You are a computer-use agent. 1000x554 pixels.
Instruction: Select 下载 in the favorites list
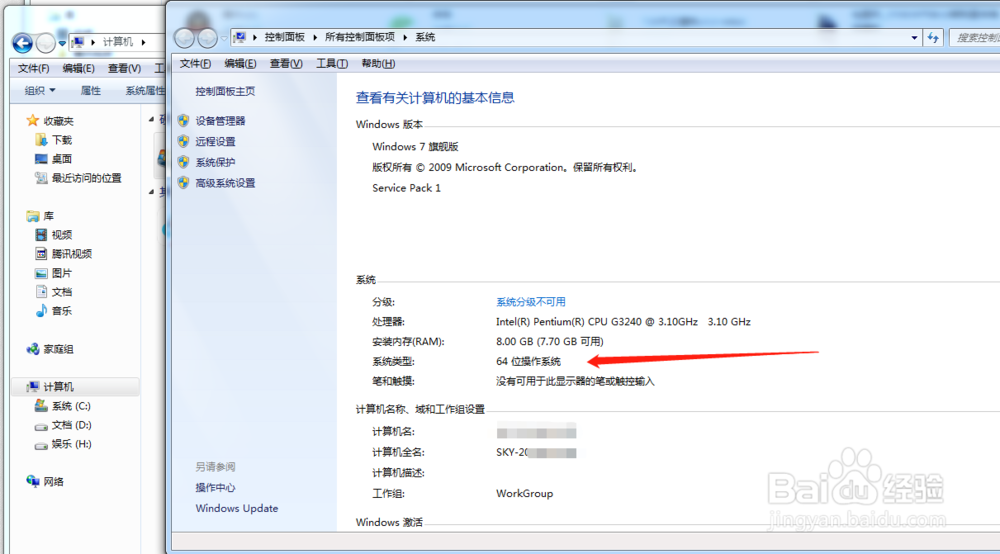(62, 140)
